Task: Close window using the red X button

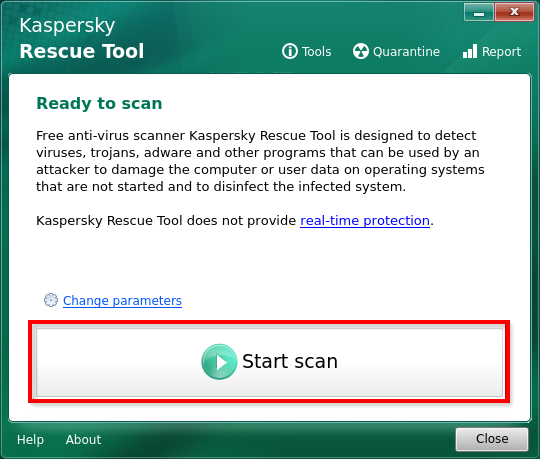Action: click(514, 12)
